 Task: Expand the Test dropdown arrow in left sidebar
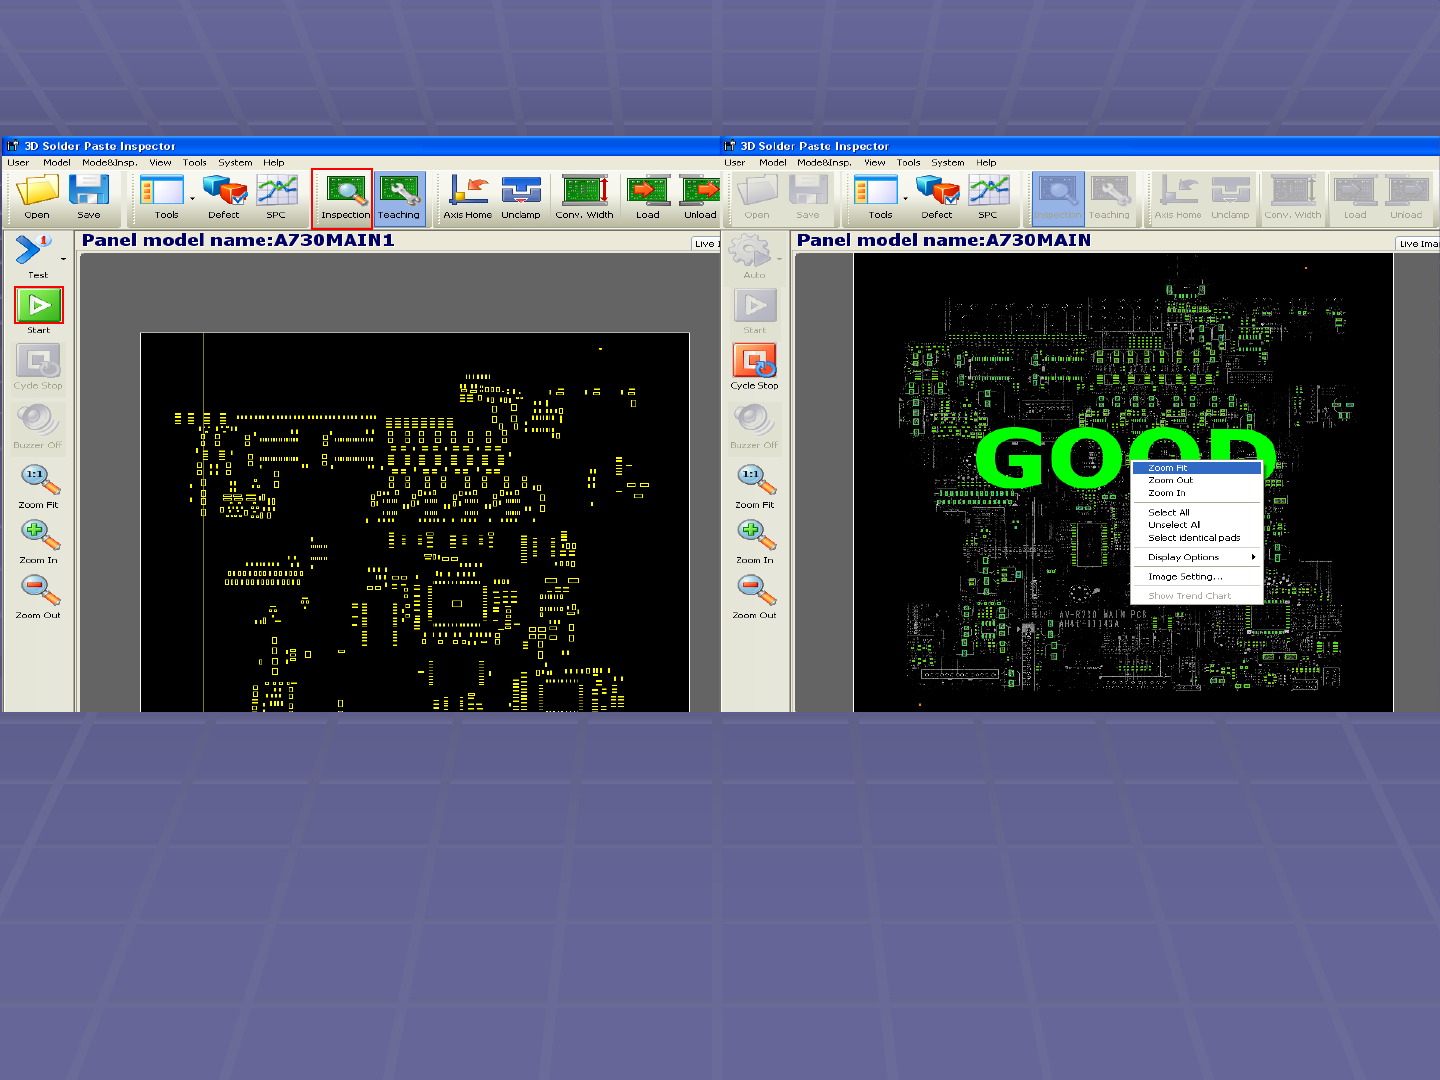coord(64,259)
